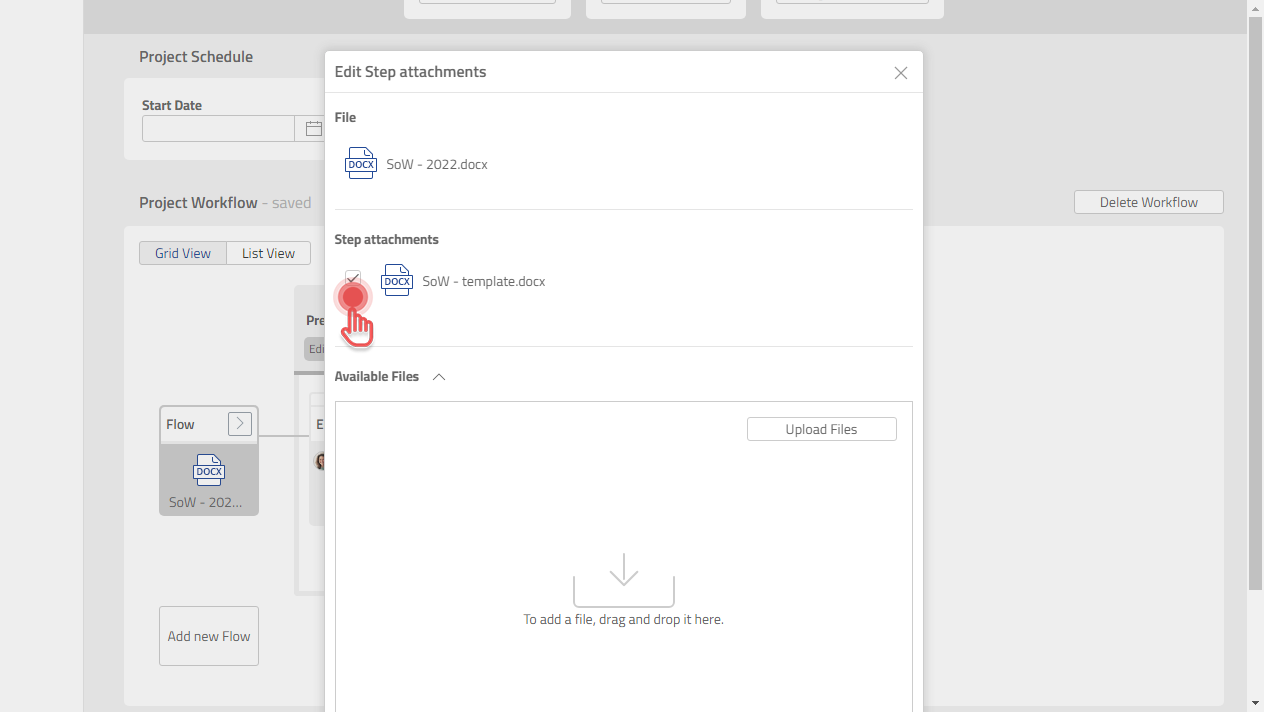Collapse the Available Files section
1264x712 pixels.
pyautogui.click(x=438, y=377)
